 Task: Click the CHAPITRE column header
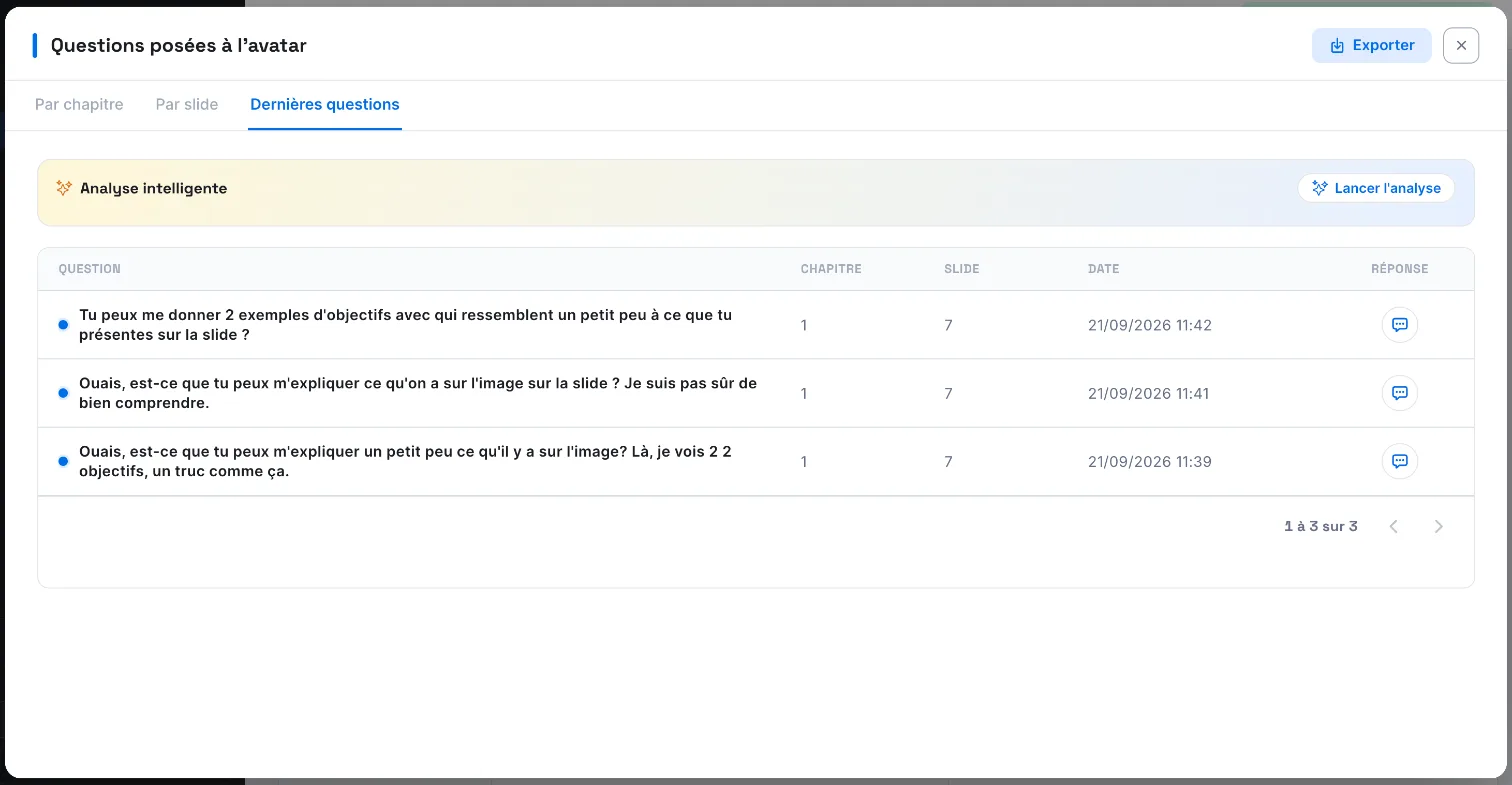click(x=831, y=269)
